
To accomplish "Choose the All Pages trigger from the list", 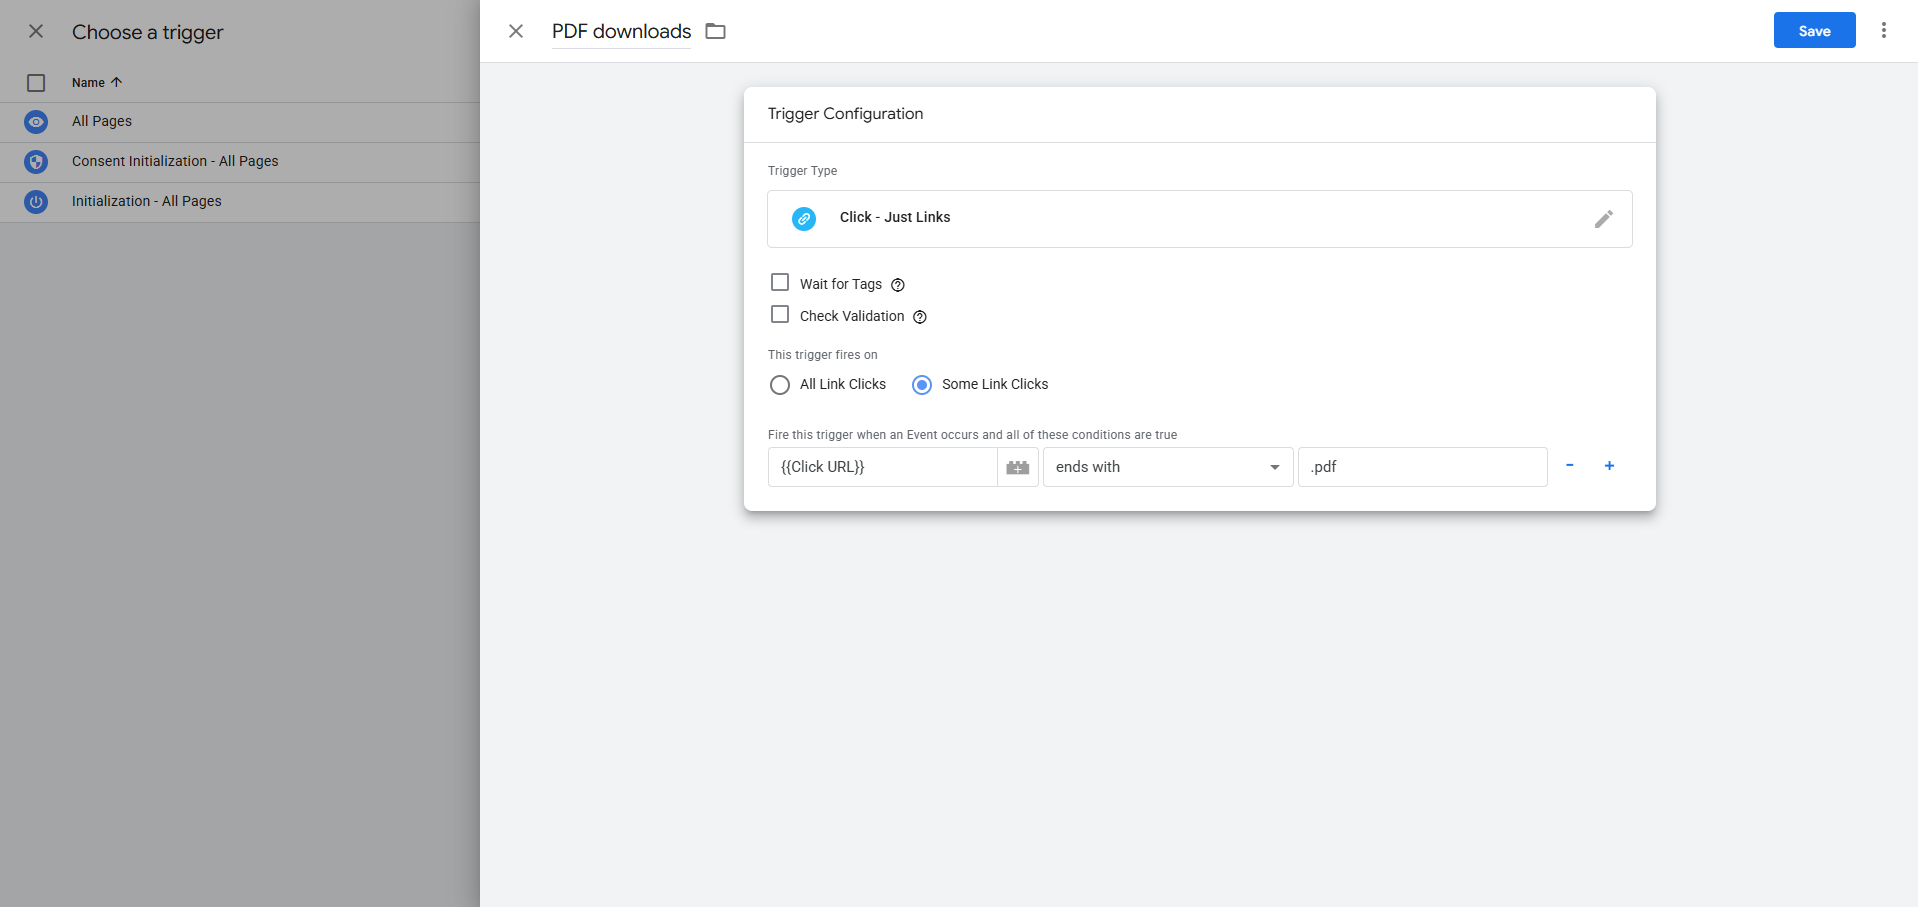I will click(101, 121).
